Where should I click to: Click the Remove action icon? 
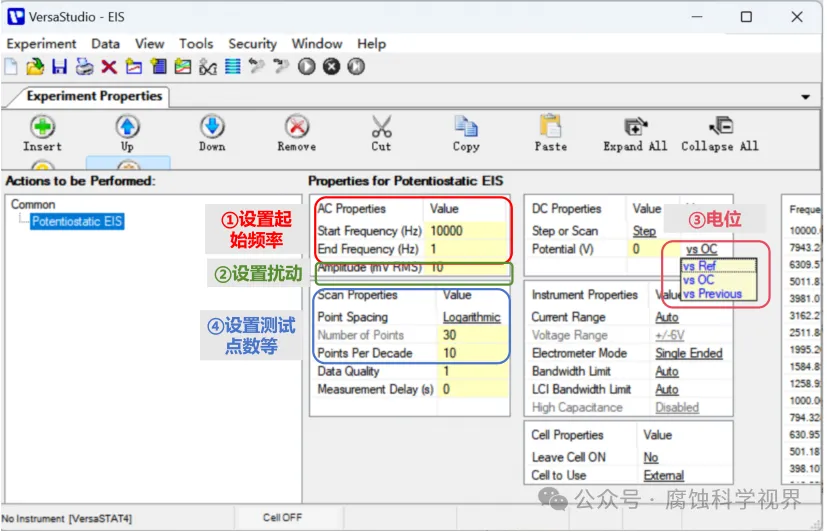297,127
